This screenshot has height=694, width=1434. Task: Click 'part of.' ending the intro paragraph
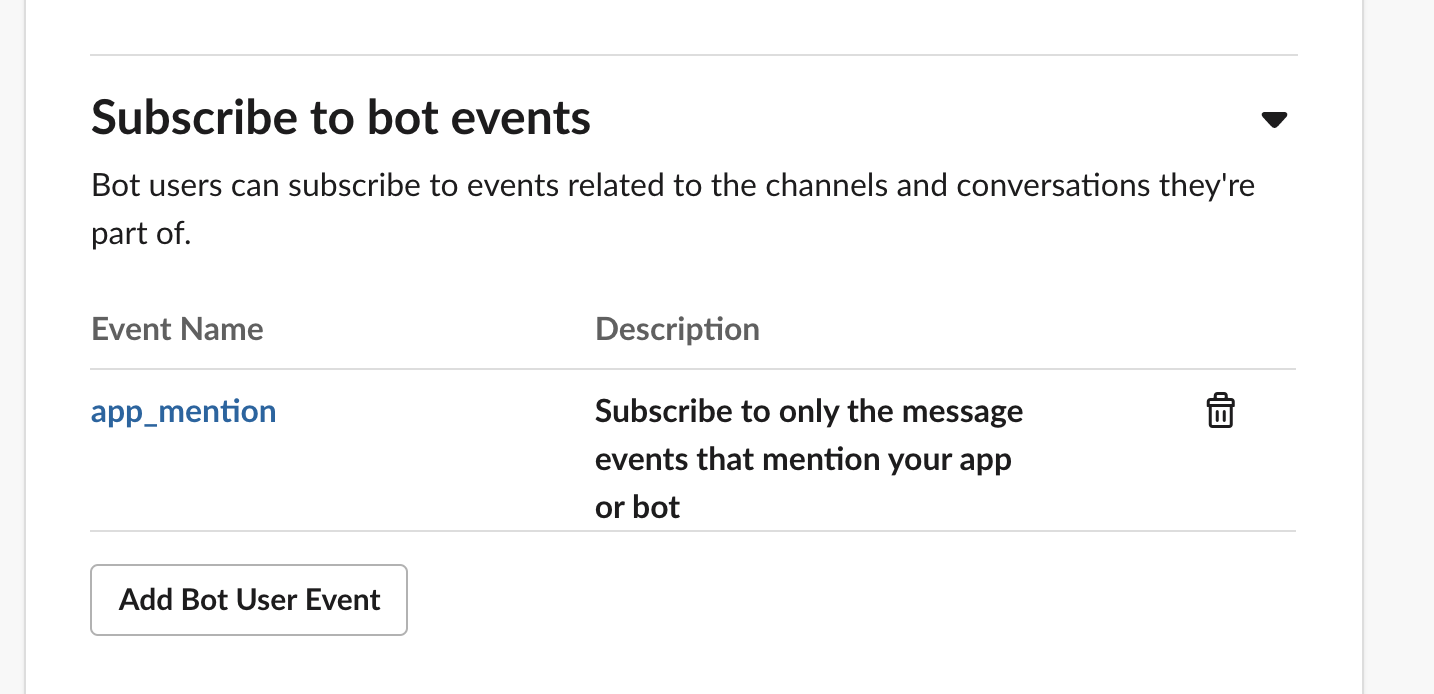pyautogui.click(x=140, y=235)
